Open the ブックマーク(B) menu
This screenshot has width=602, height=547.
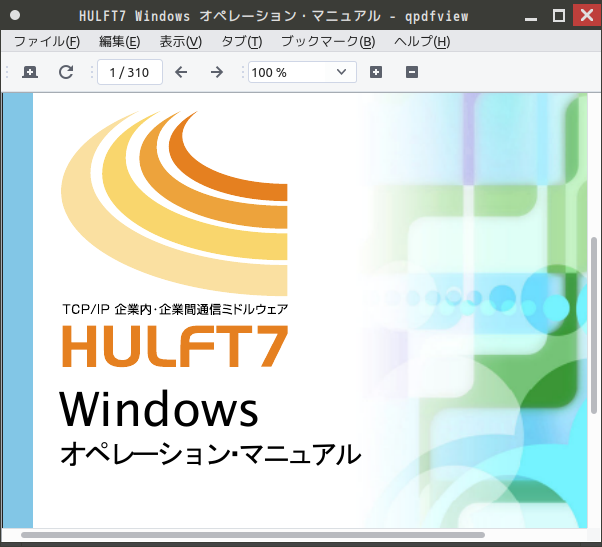[x=328, y=41]
